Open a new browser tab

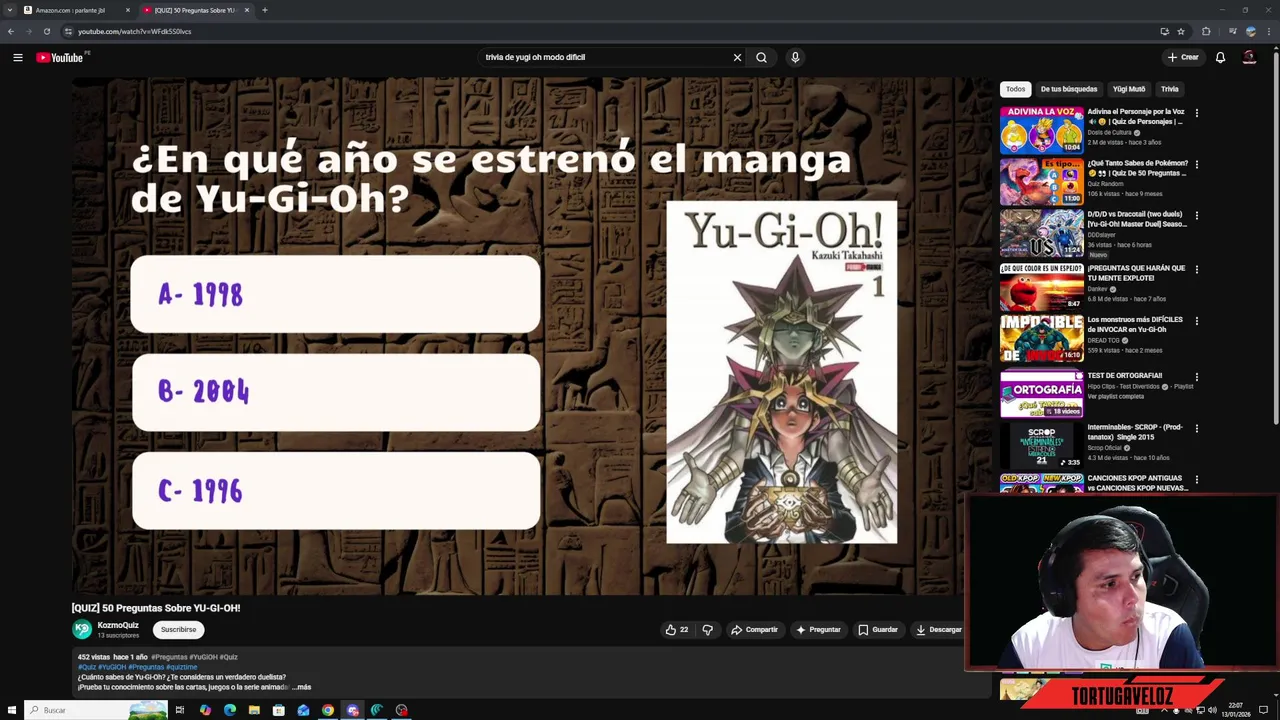(264, 10)
